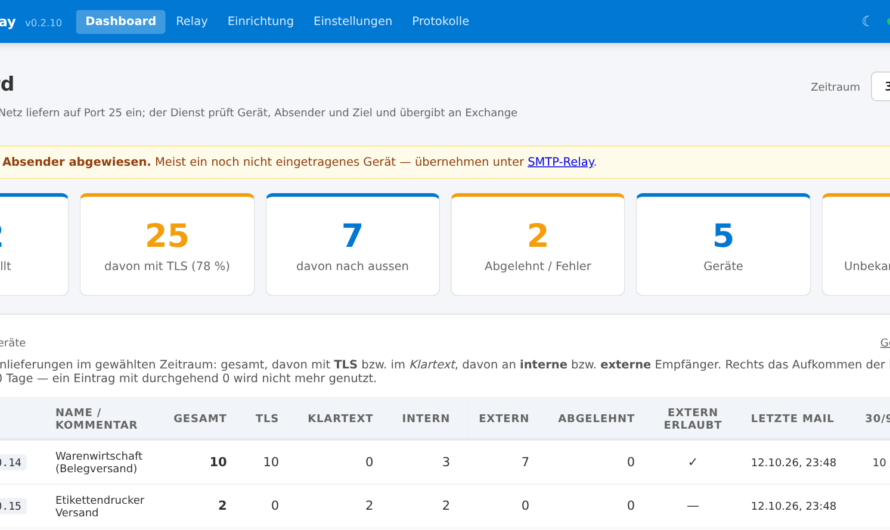Click Extern value 7 for Warenwirtschaft
The image size is (890, 530).
tap(525, 462)
